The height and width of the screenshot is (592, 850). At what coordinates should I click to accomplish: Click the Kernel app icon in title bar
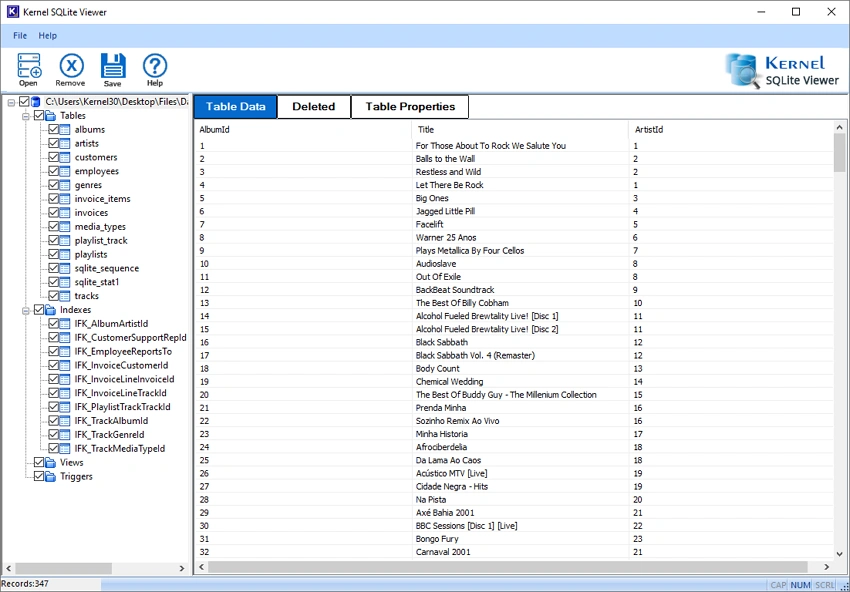pyautogui.click(x=11, y=11)
